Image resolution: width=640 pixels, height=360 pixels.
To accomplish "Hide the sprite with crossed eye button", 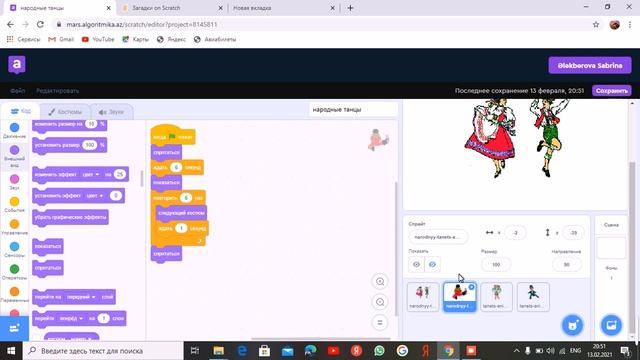I will coord(432,264).
